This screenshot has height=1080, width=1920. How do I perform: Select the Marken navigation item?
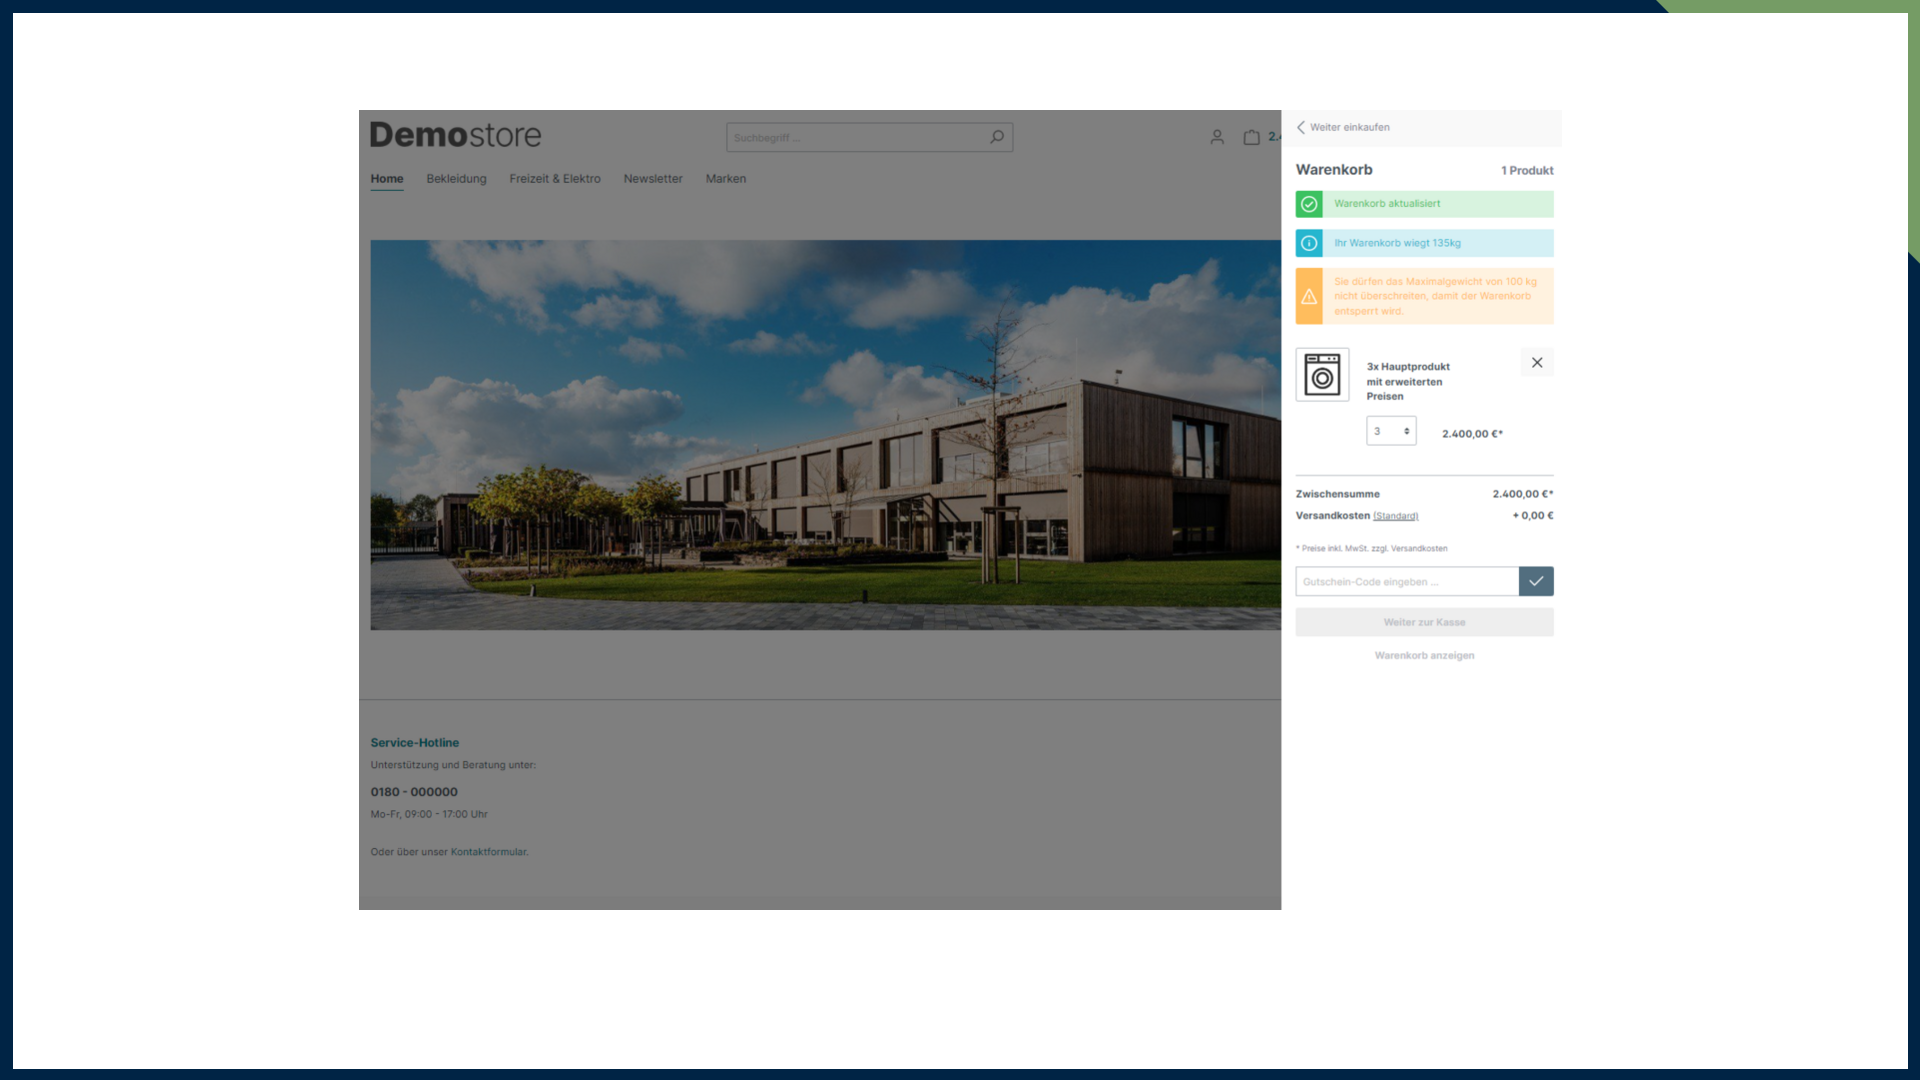pos(726,179)
